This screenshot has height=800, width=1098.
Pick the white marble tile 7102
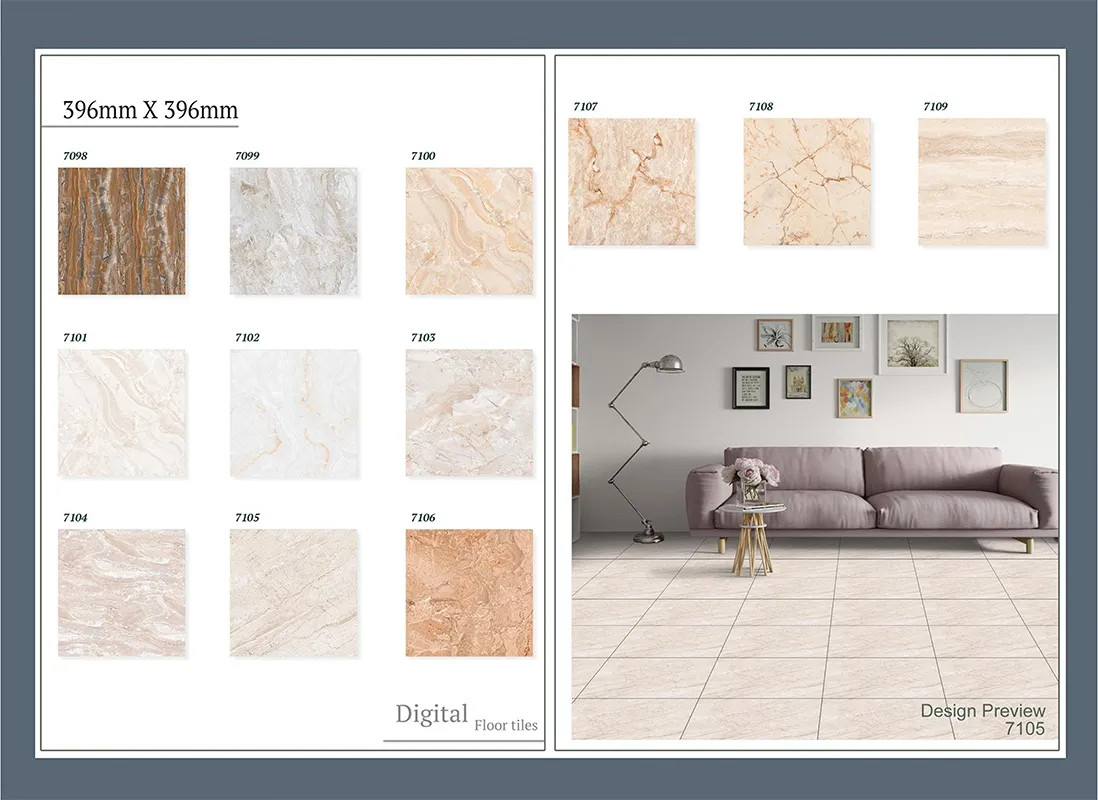click(294, 413)
